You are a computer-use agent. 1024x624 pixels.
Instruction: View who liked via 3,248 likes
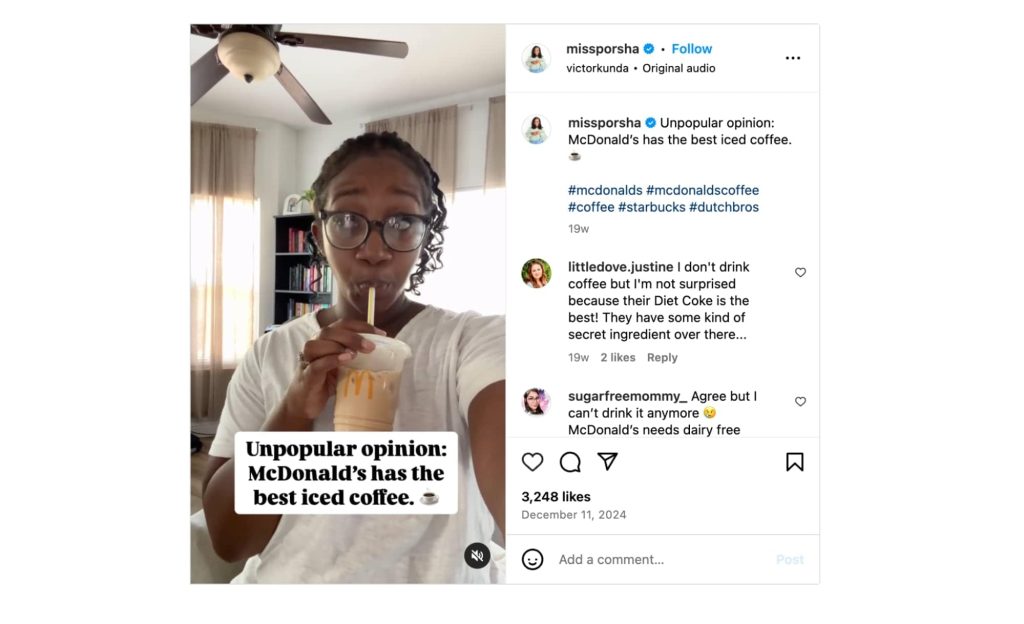[x=556, y=497]
